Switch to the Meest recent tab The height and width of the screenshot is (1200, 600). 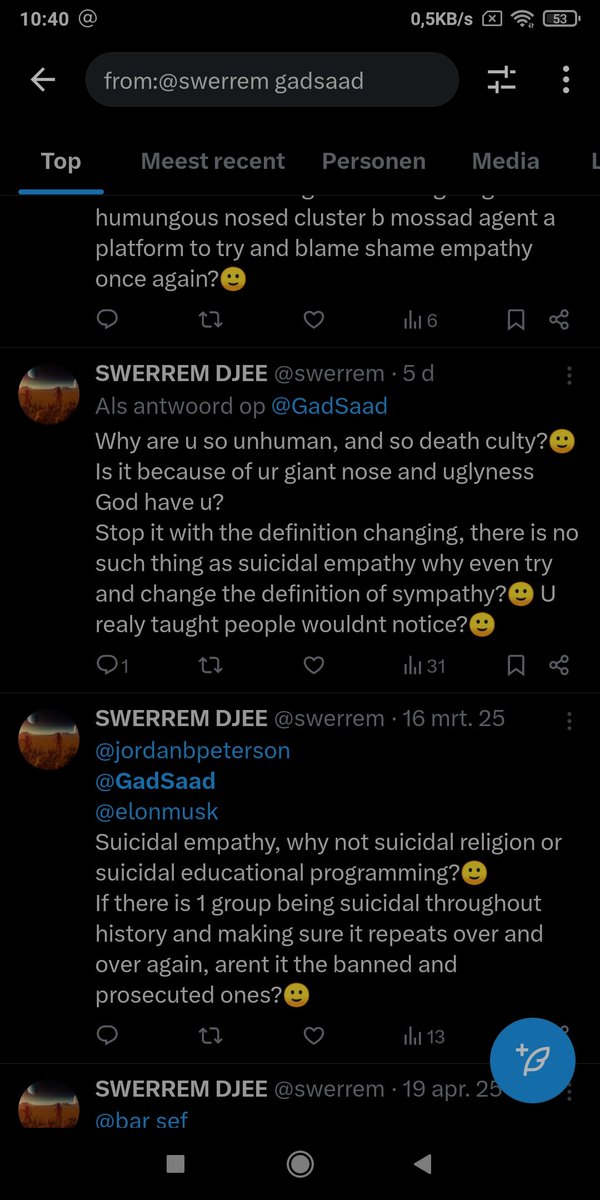pyautogui.click(x=212, y=161)
